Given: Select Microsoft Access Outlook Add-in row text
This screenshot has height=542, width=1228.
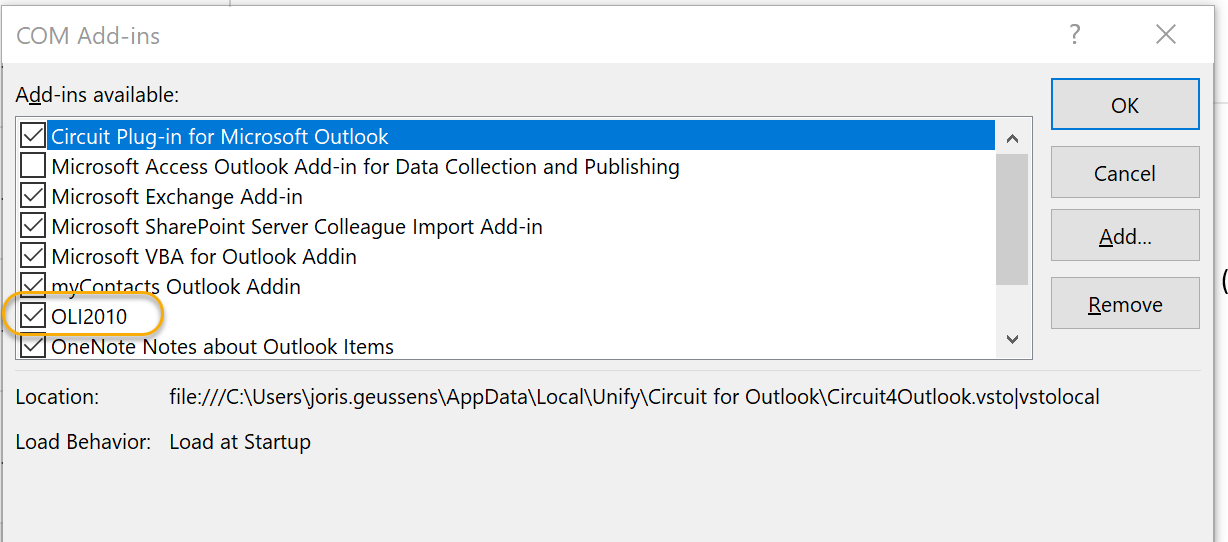Looking at the screenshot, I should point(365,166).
